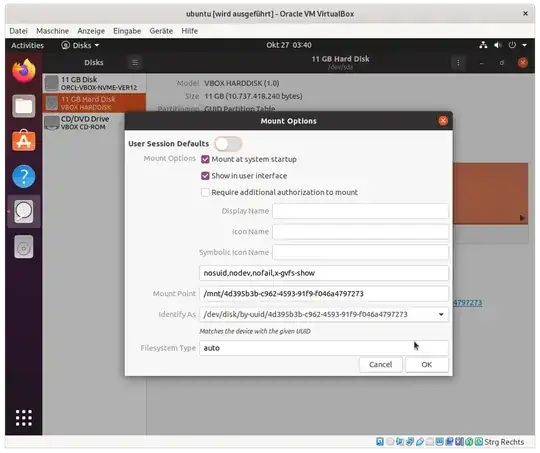Check Require additional authorization to mount
540x453 pixels.
[205, 192]
